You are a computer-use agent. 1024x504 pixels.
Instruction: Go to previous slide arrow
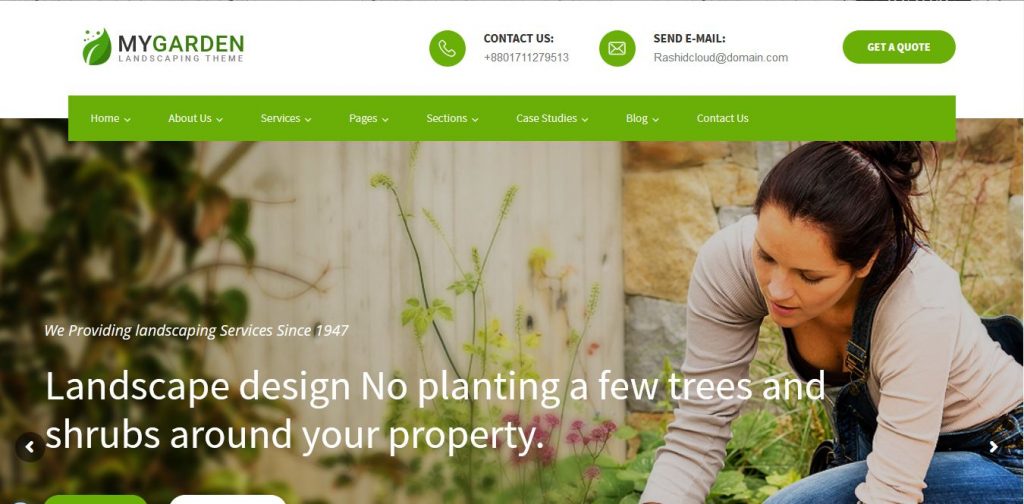[x=29, y=447]
